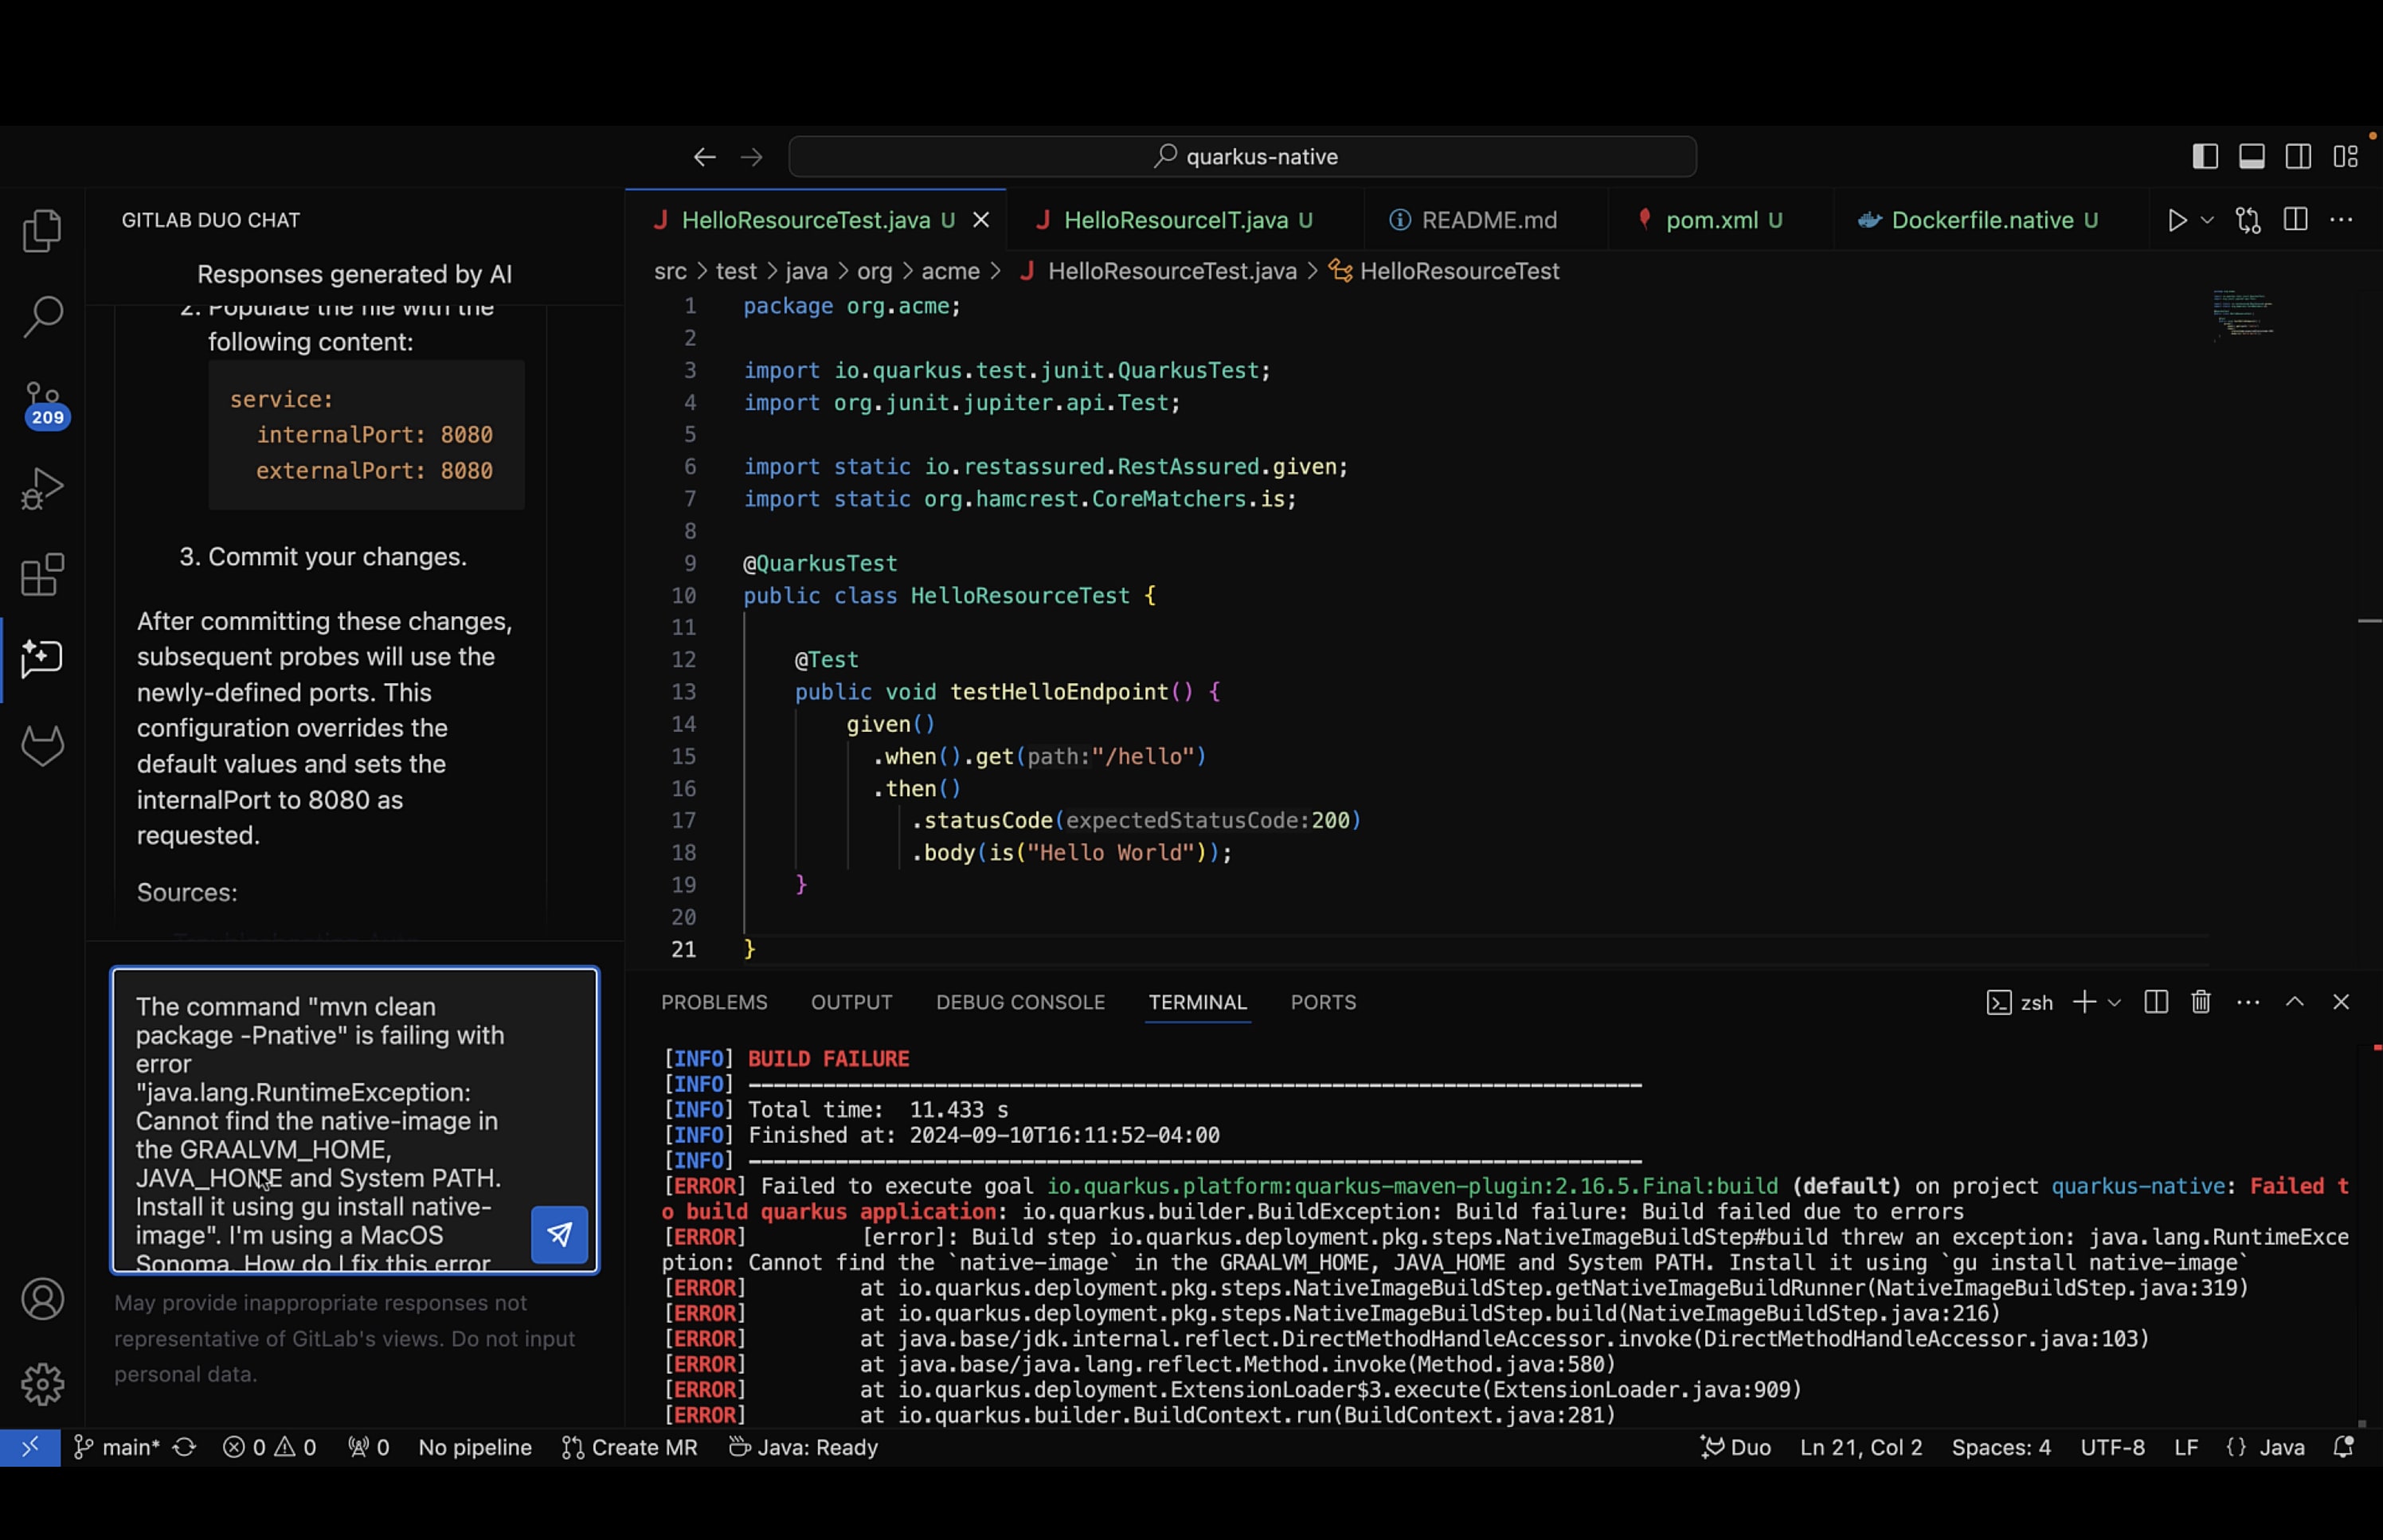Select the java breadcrumb segment

click(x=806, y=271)
